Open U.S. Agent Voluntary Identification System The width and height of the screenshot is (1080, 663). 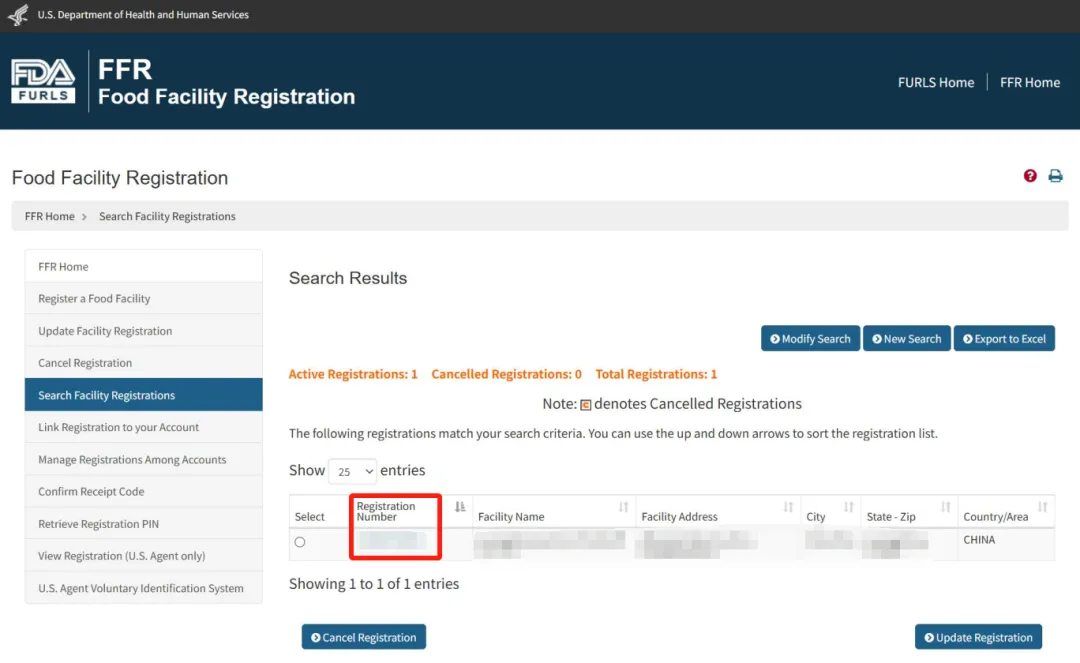click(143, 588)
